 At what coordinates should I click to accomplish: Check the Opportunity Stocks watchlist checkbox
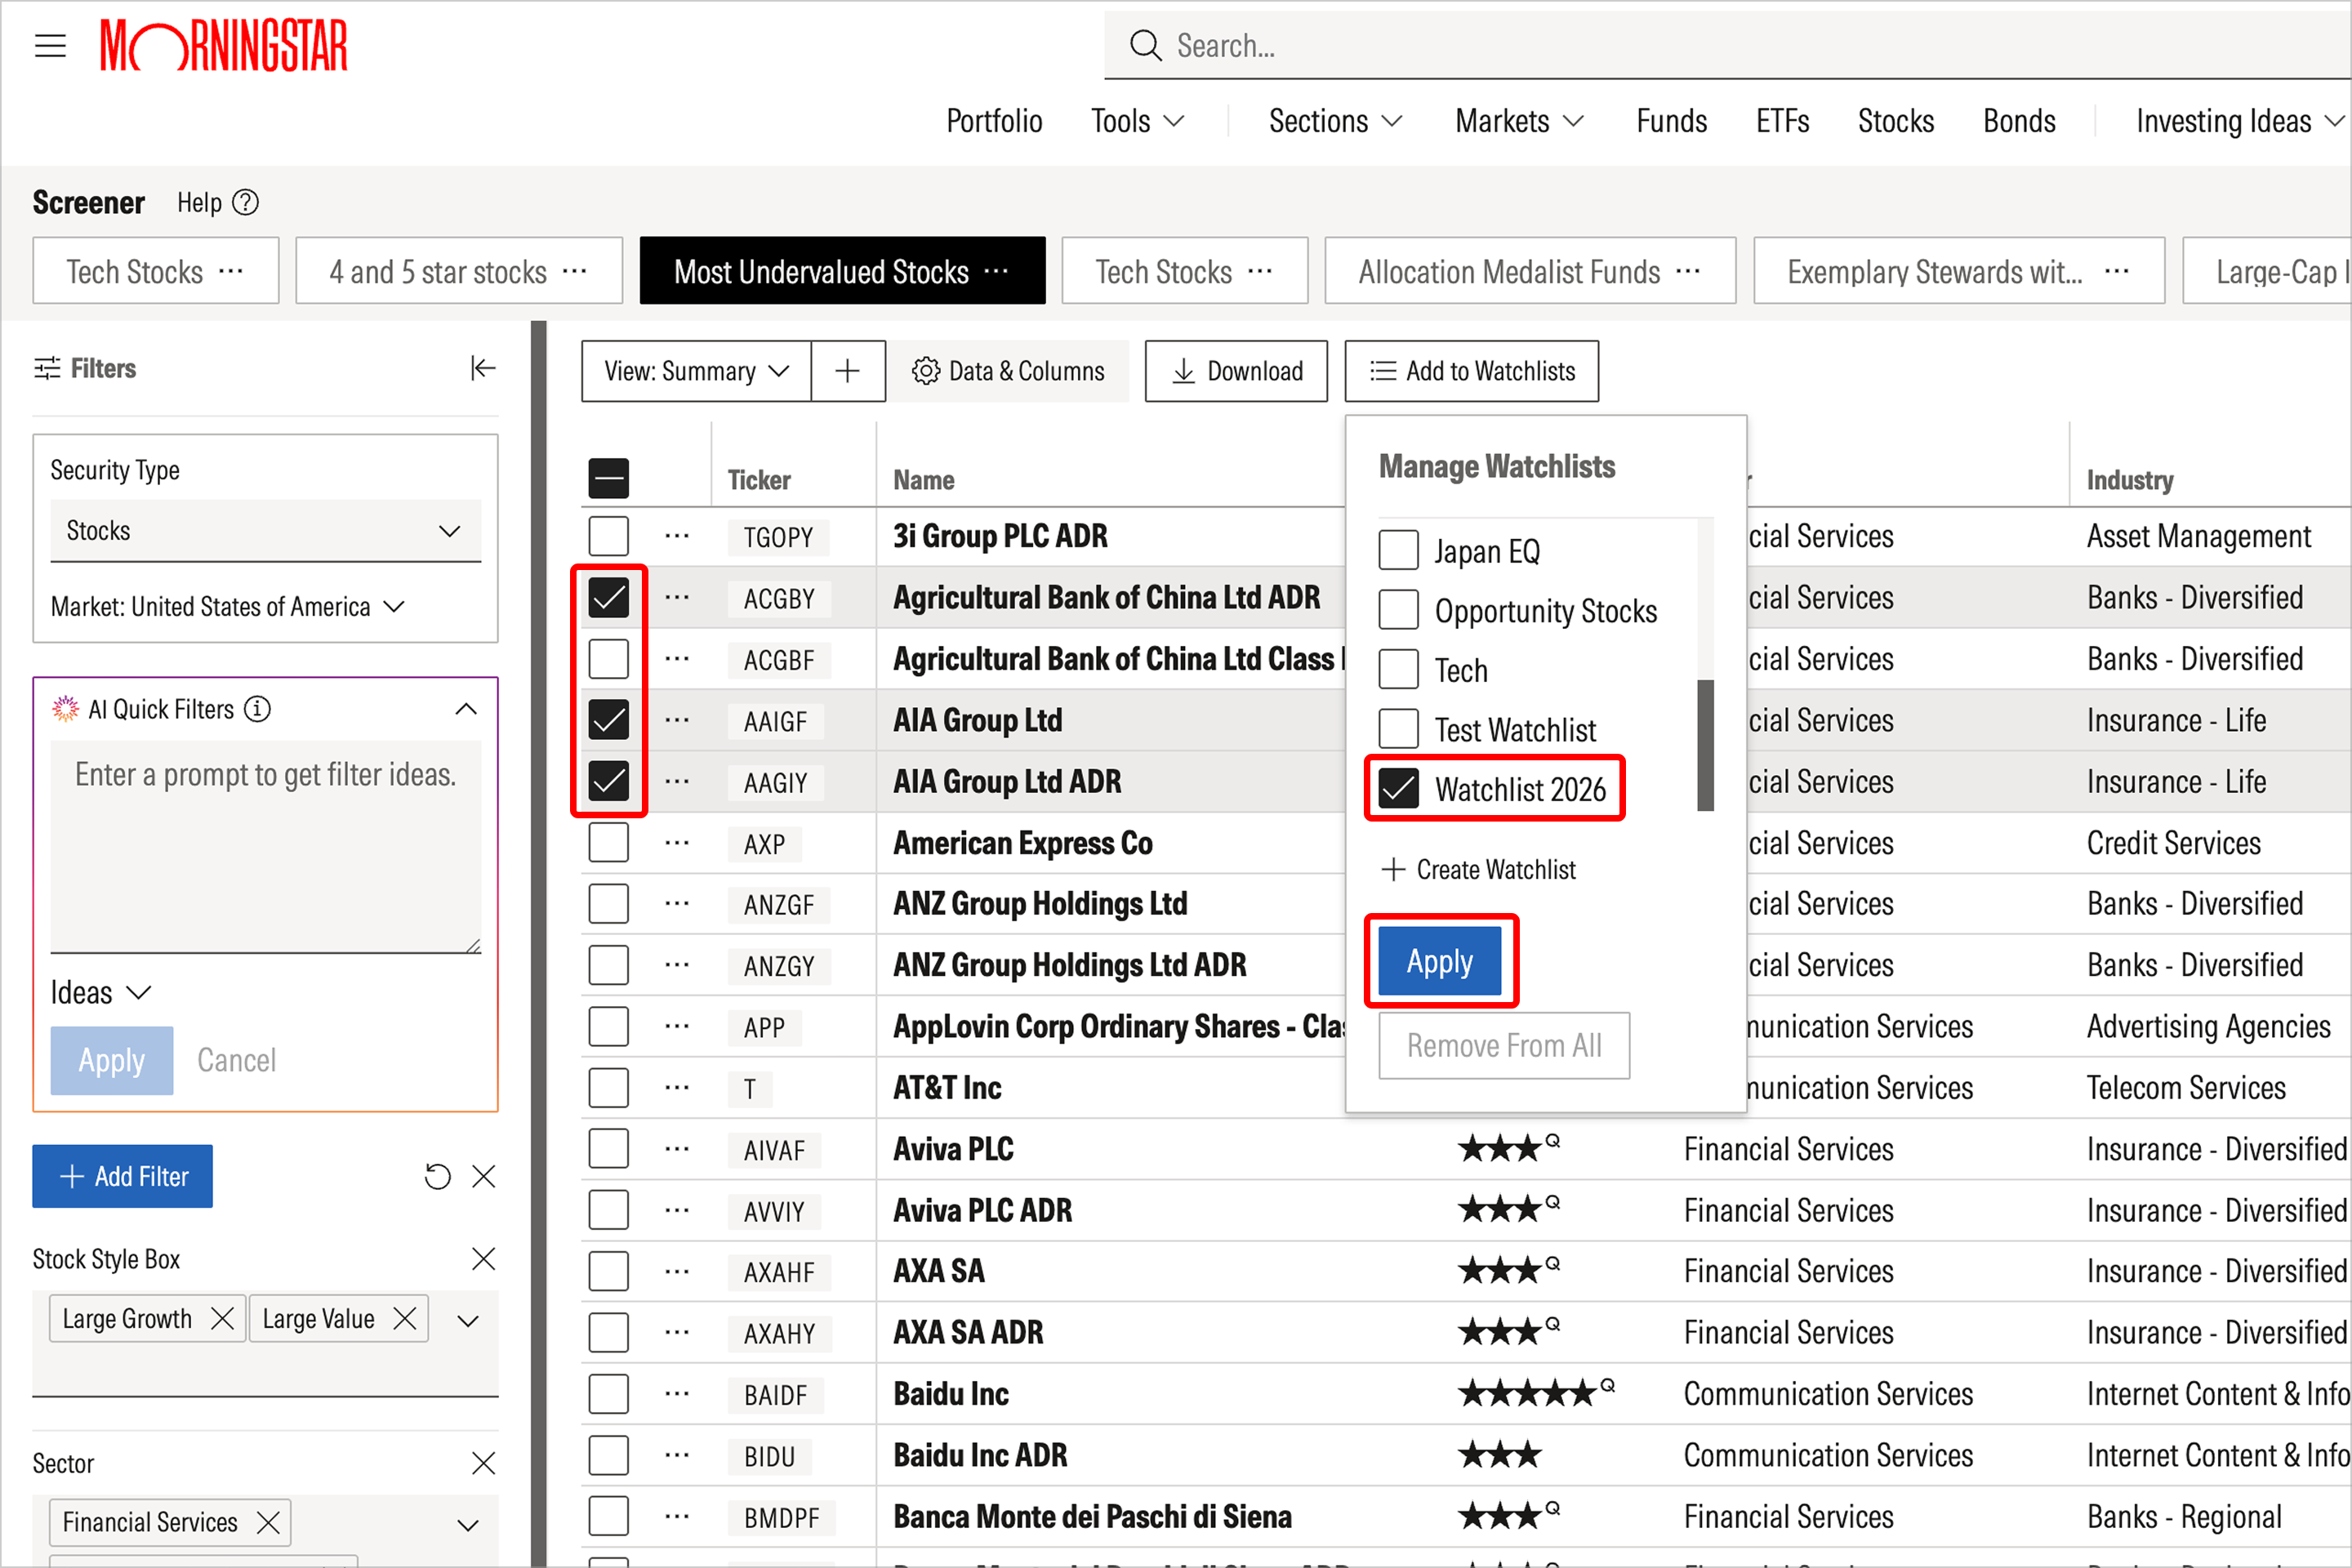pos(1399,610)
